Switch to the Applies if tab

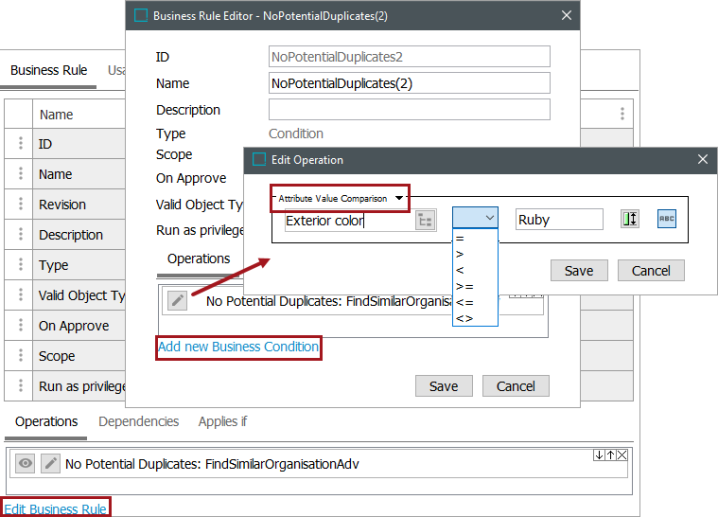223,421
